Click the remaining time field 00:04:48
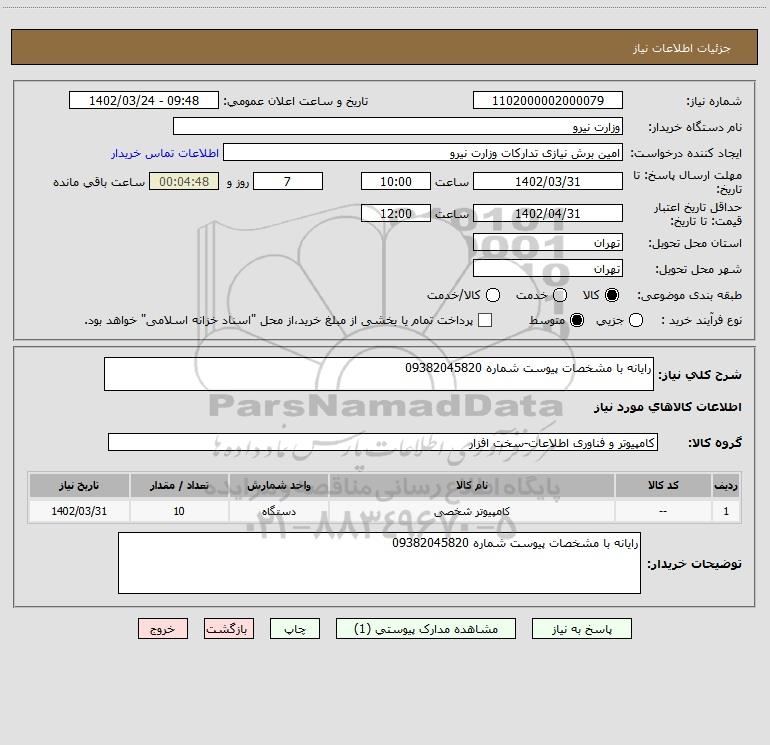Viewport: 770px width, 745px height. pos(184,181)
